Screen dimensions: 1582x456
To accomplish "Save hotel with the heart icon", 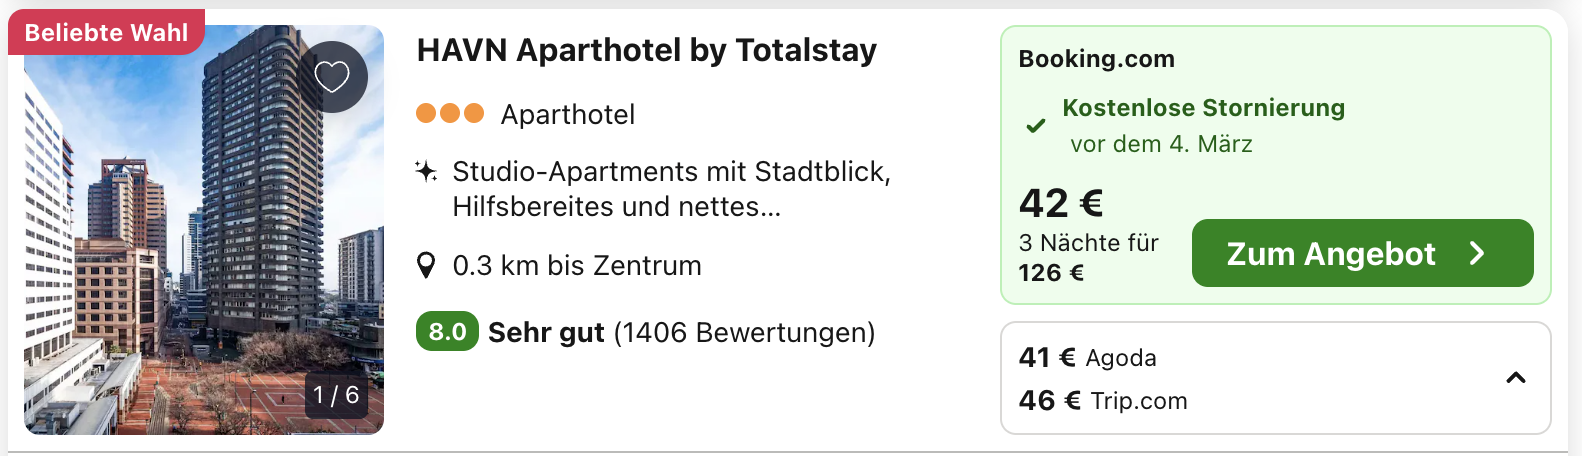I will tap(332, 76).
